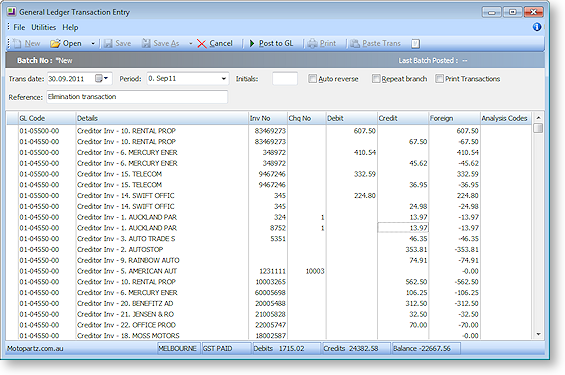Click the 21. JENSEN & RO details cell

tap(162, 314)
